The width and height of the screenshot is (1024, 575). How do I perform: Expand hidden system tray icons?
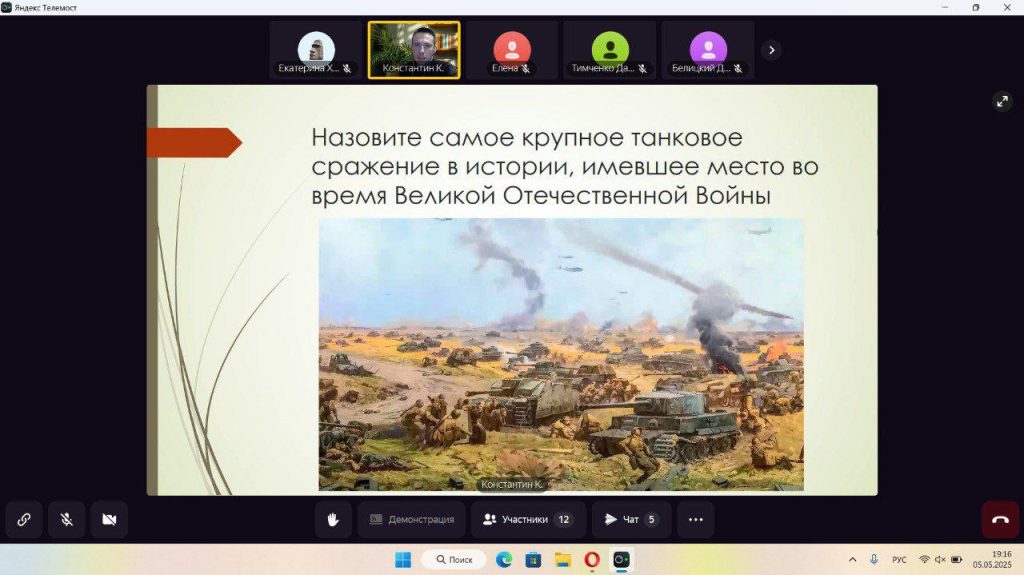(x=852, y=560)
